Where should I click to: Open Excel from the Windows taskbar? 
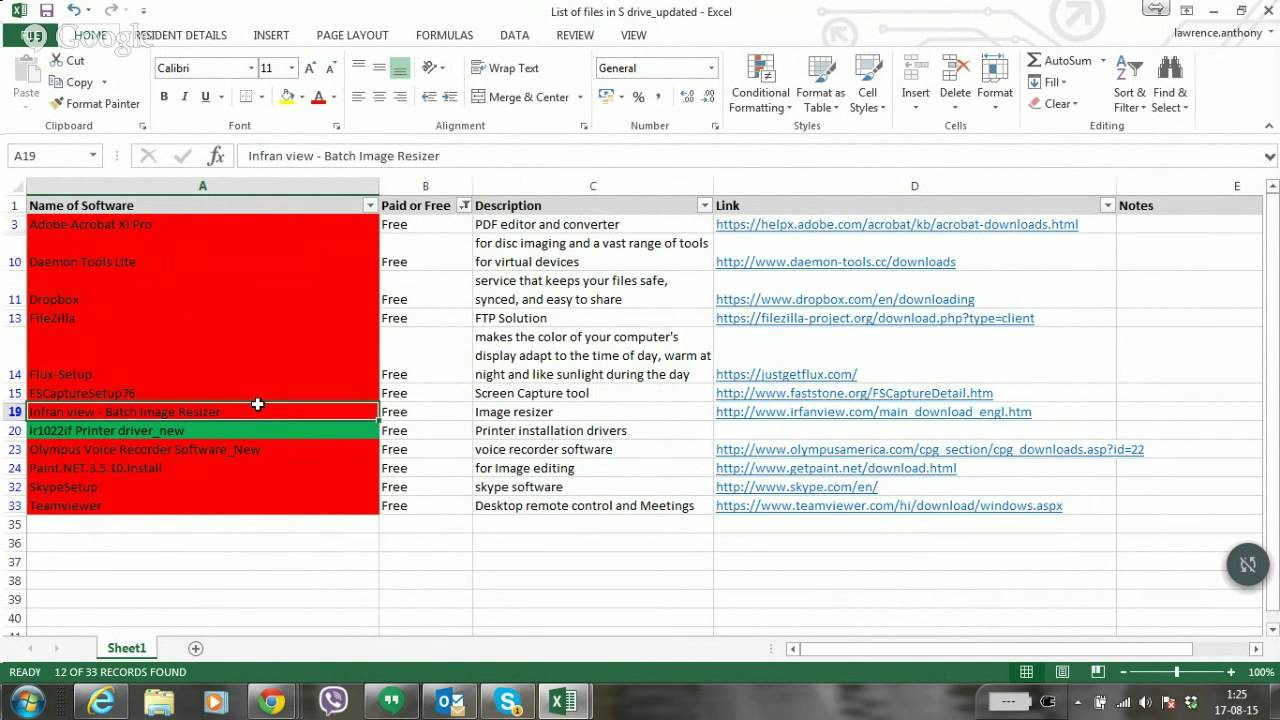tap(563, 702)
